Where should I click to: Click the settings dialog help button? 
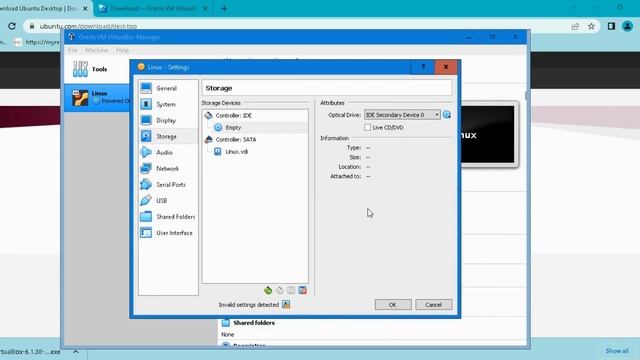[x=423, y=67]
